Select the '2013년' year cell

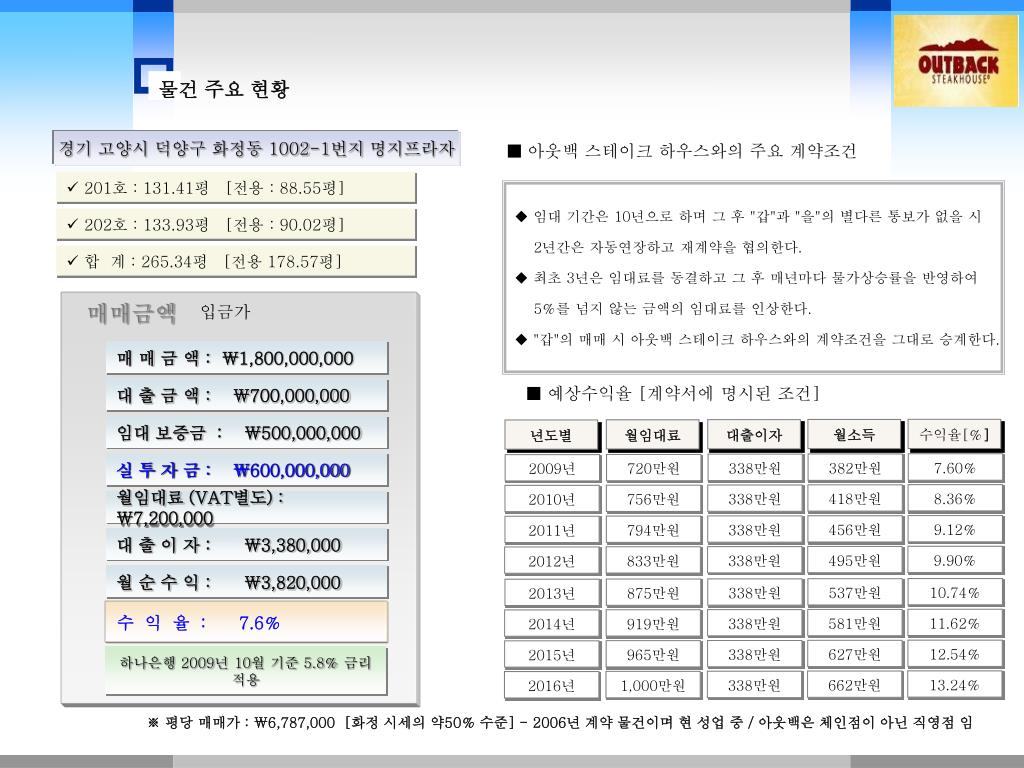pyautogui.click(x=552, y=592)
